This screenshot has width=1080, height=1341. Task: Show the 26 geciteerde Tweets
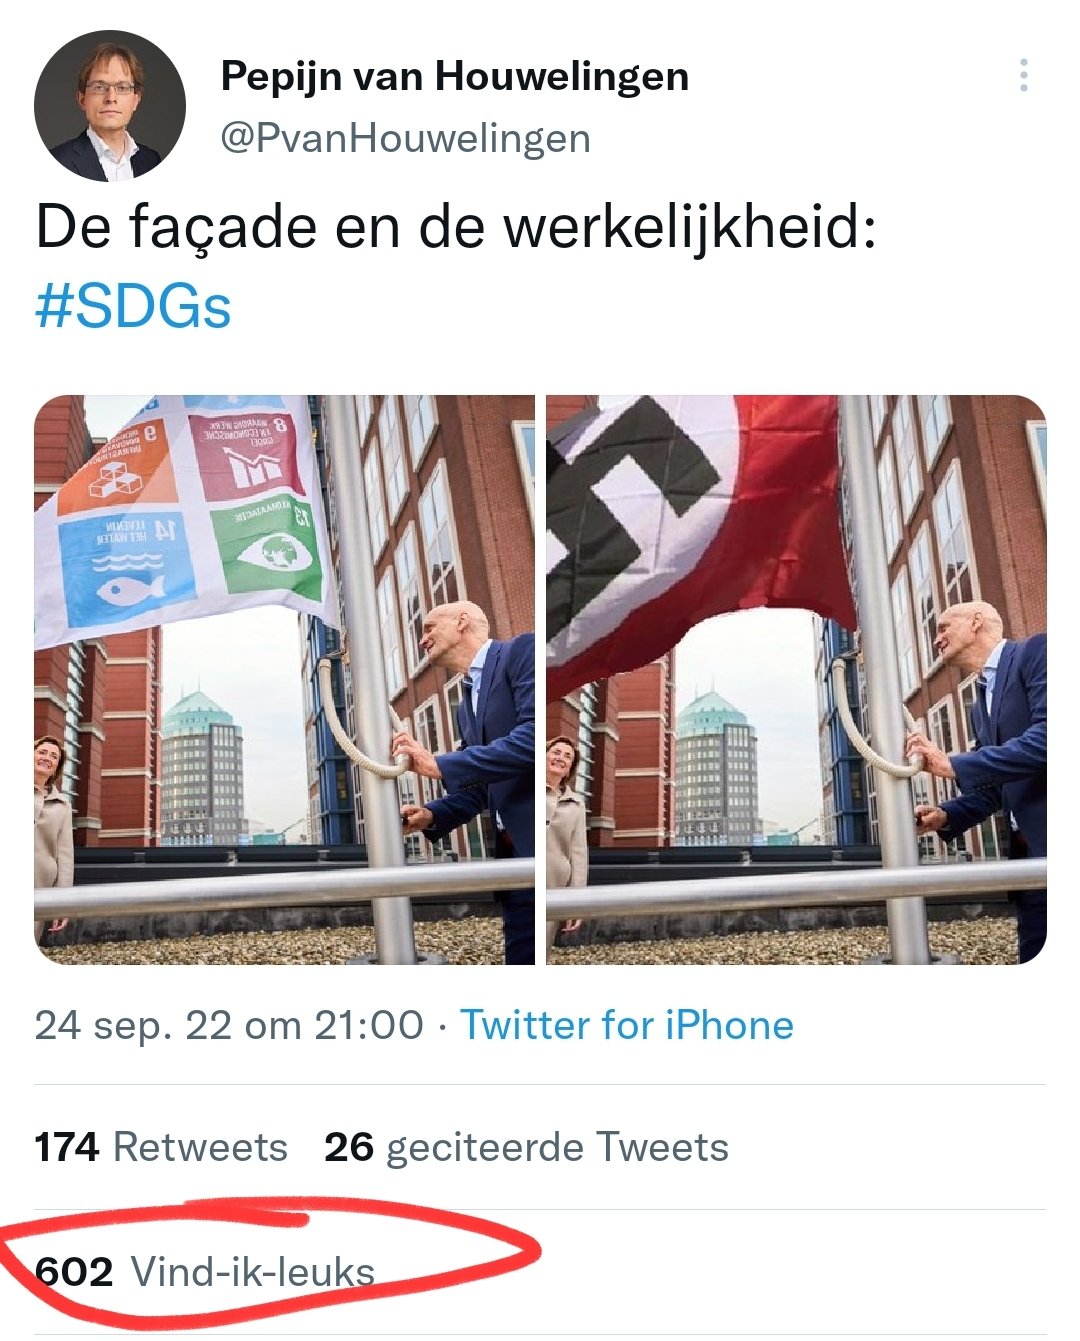pos(526,1147)
